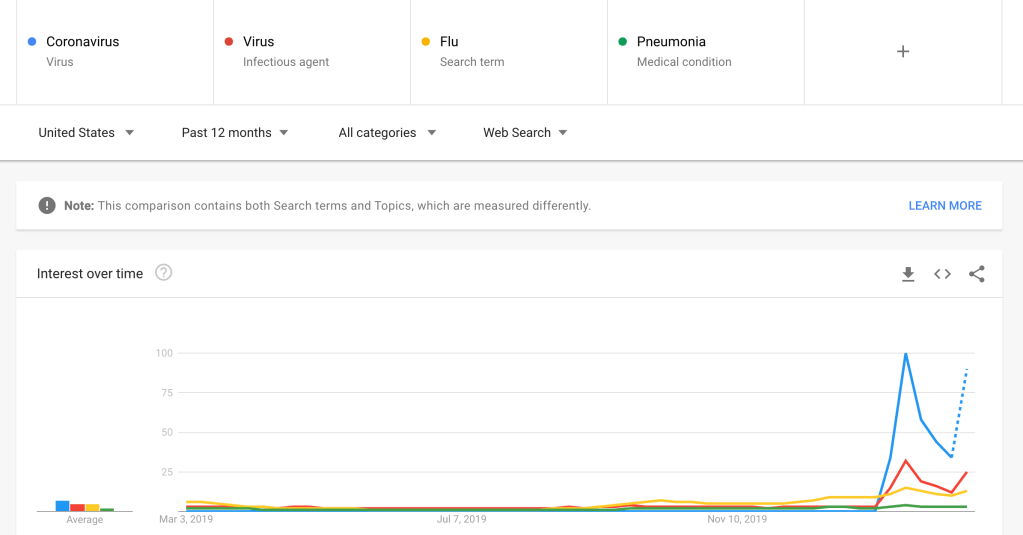Expand the Past 12 months dropdown
The height and width of the screenshot is (535, 1023).
click(x=235, y=133)
